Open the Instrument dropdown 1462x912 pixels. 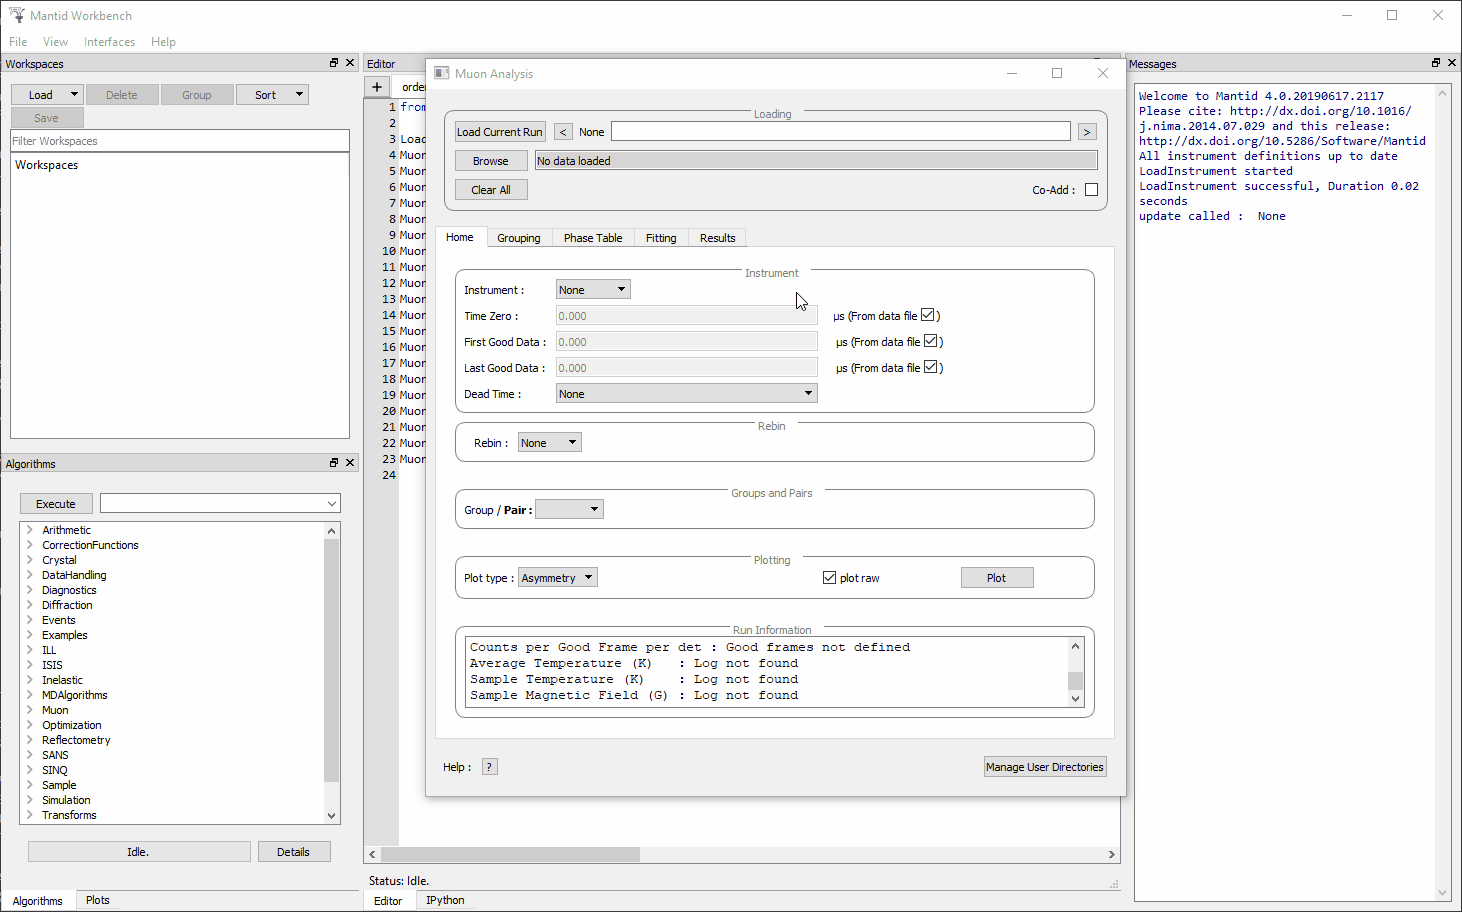[592, 288]
